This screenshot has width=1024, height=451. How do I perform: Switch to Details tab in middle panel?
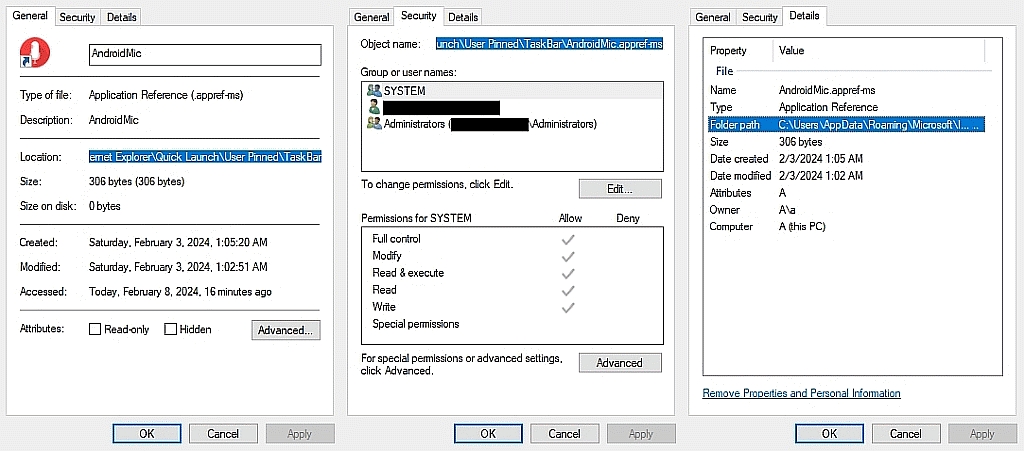(463, 18)
